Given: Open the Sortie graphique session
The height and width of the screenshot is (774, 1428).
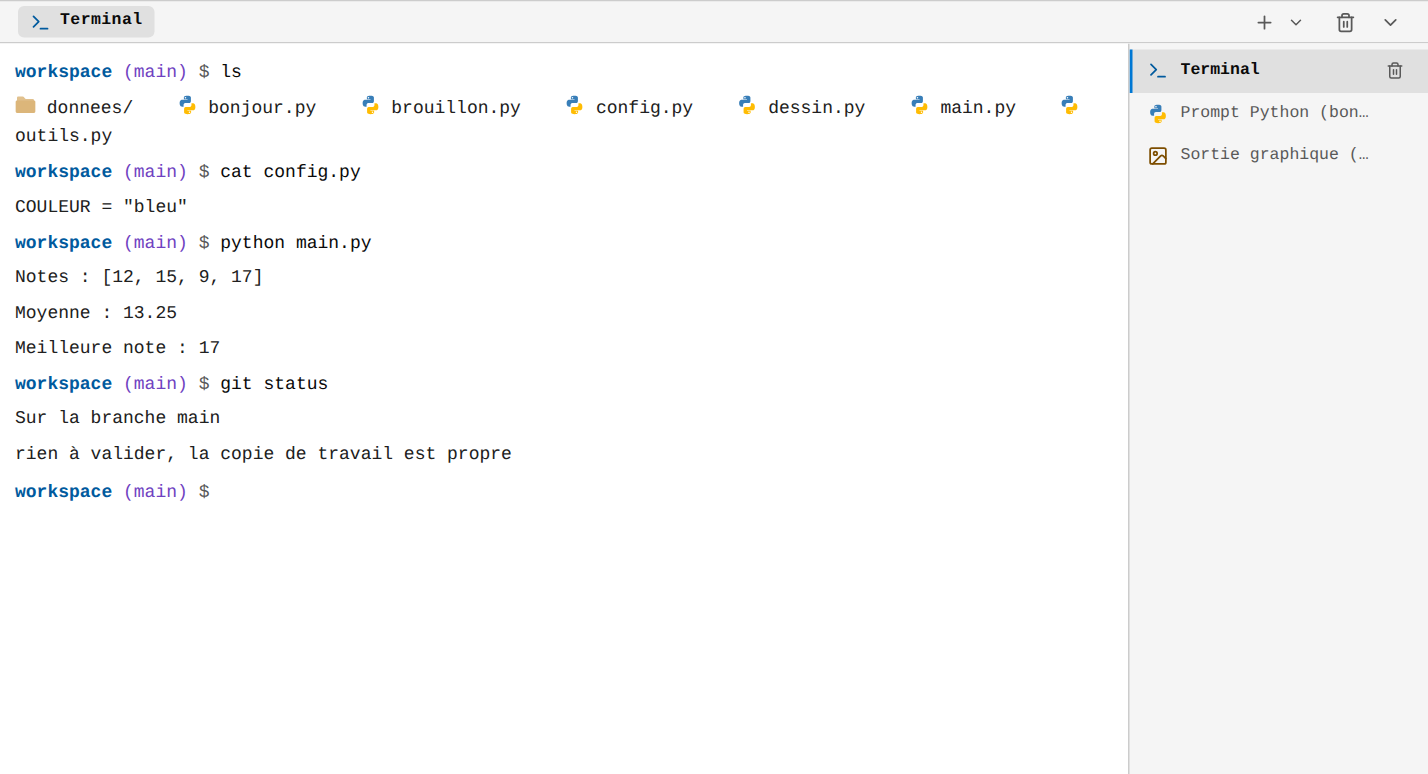Looking at the screenshot, I should pos(1279,155).
